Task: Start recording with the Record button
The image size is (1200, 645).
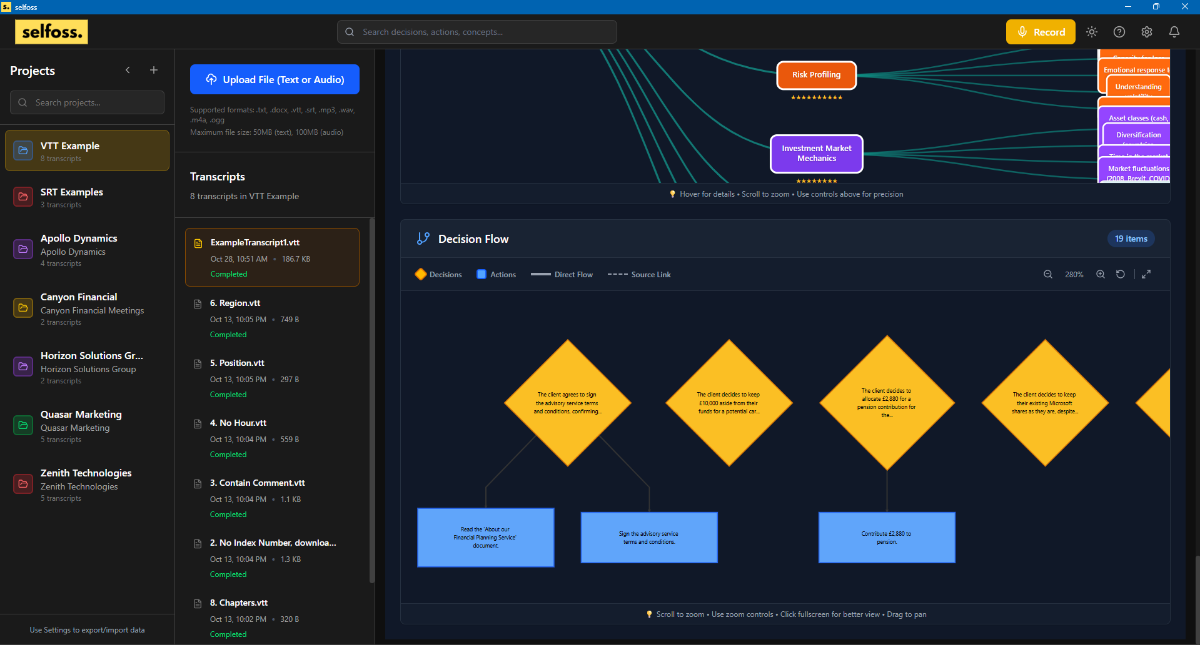Action: [x=1040, y=32]
